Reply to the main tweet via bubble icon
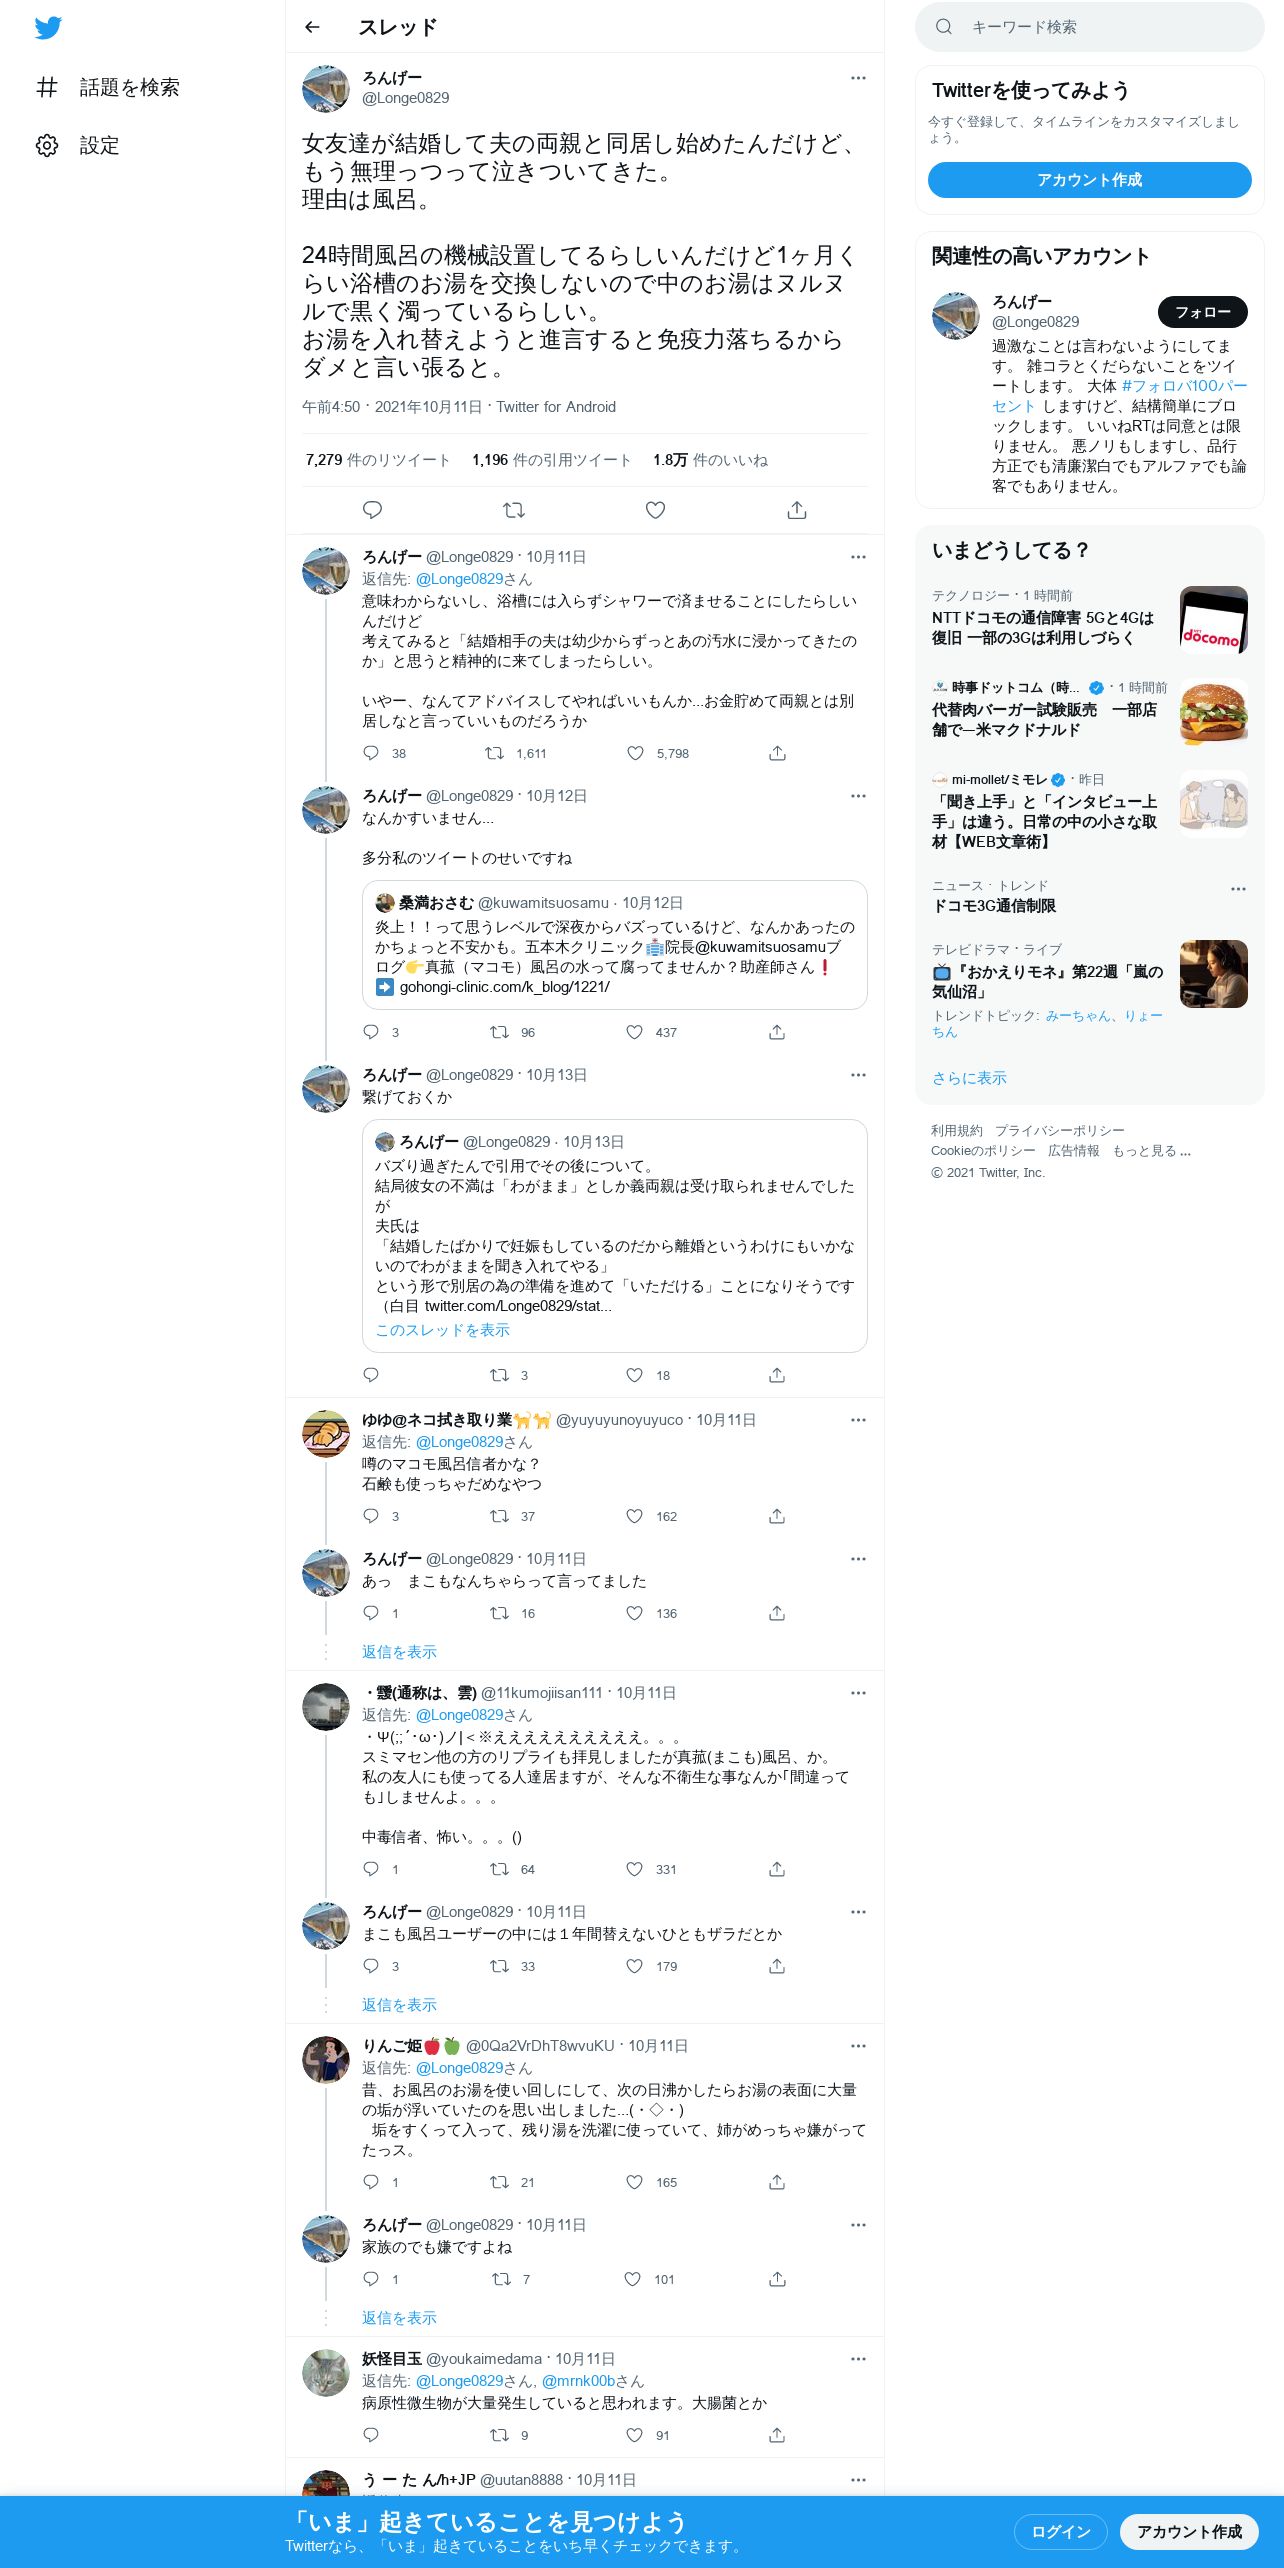The width and height of the screenshot is (1284, 2568). (372, 510)
